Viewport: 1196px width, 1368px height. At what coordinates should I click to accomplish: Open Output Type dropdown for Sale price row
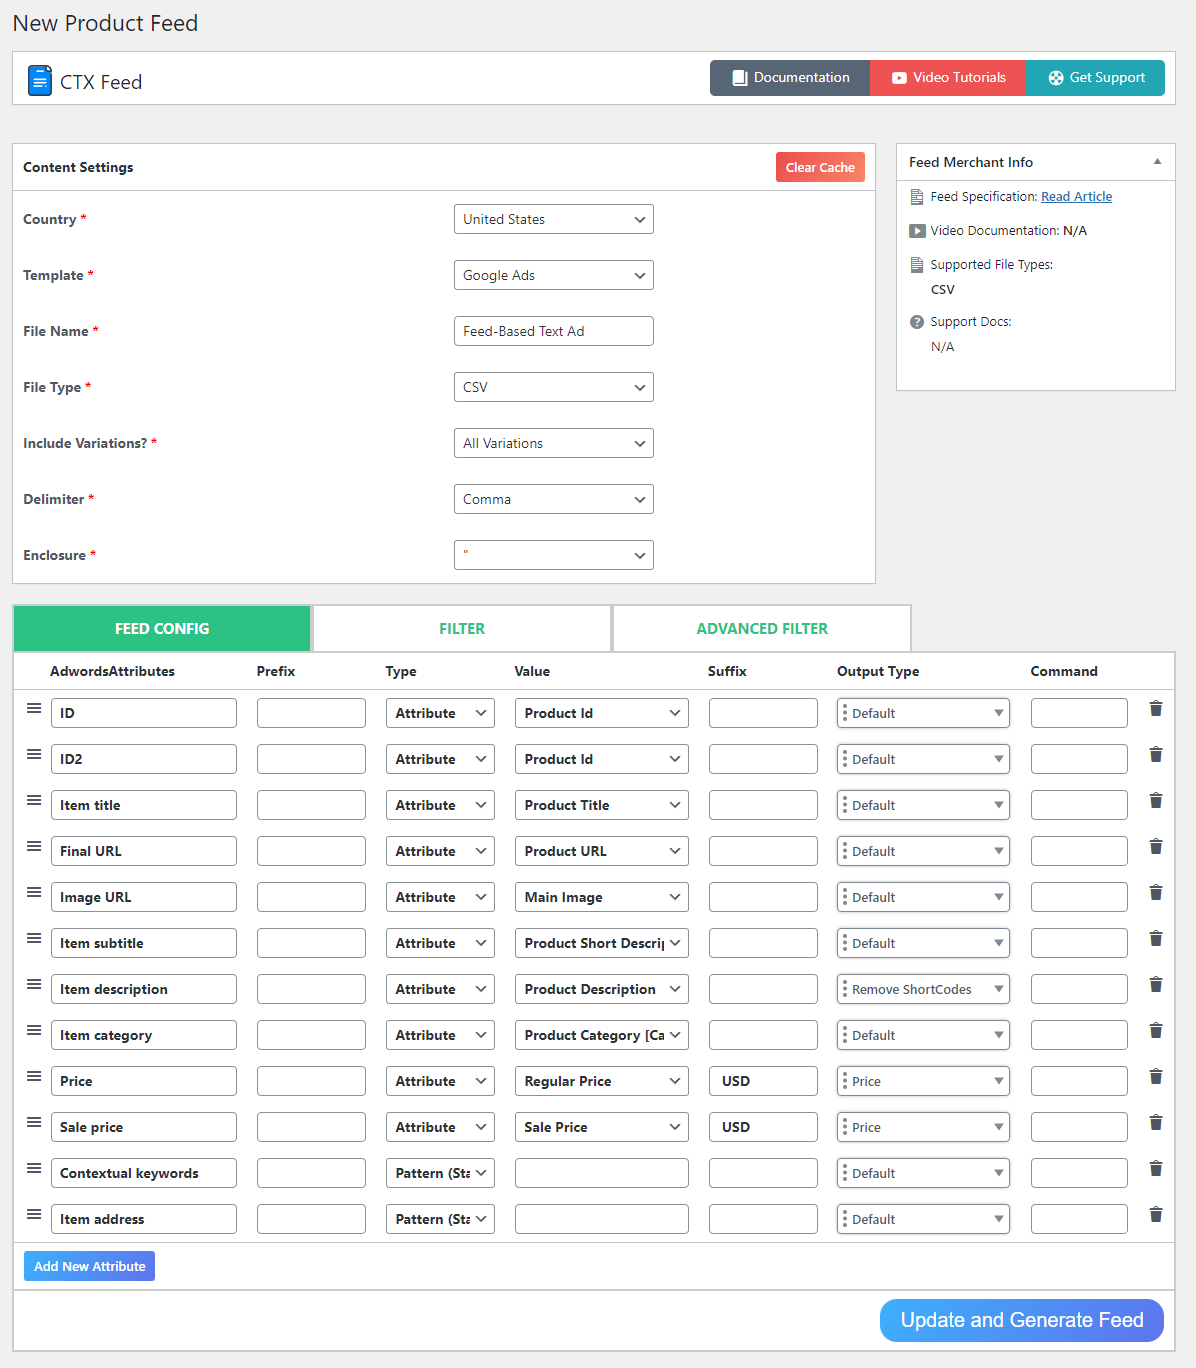tap(923, 1127)
